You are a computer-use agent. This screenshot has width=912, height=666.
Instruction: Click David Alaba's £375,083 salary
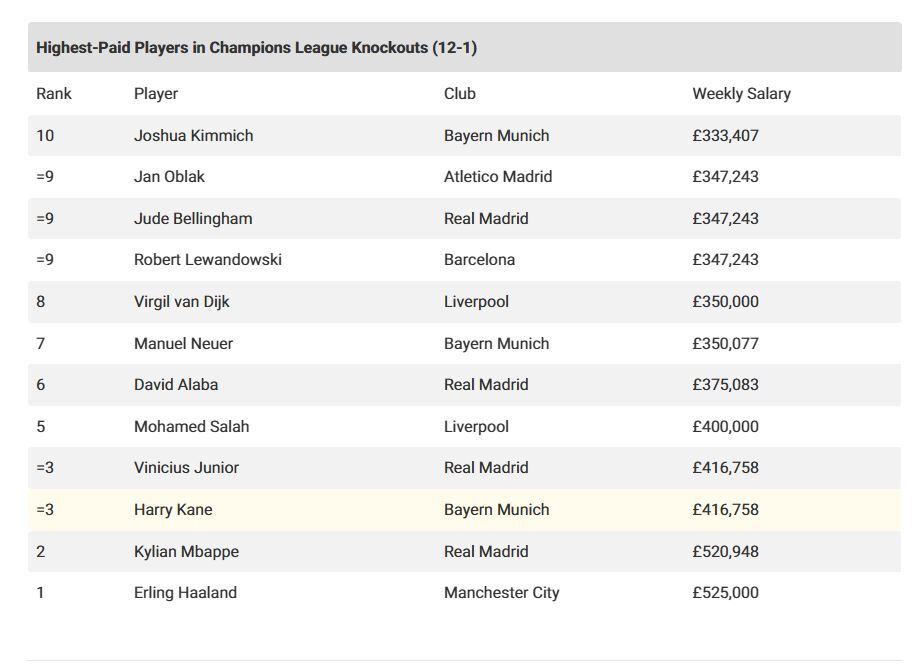coord(725,385)
